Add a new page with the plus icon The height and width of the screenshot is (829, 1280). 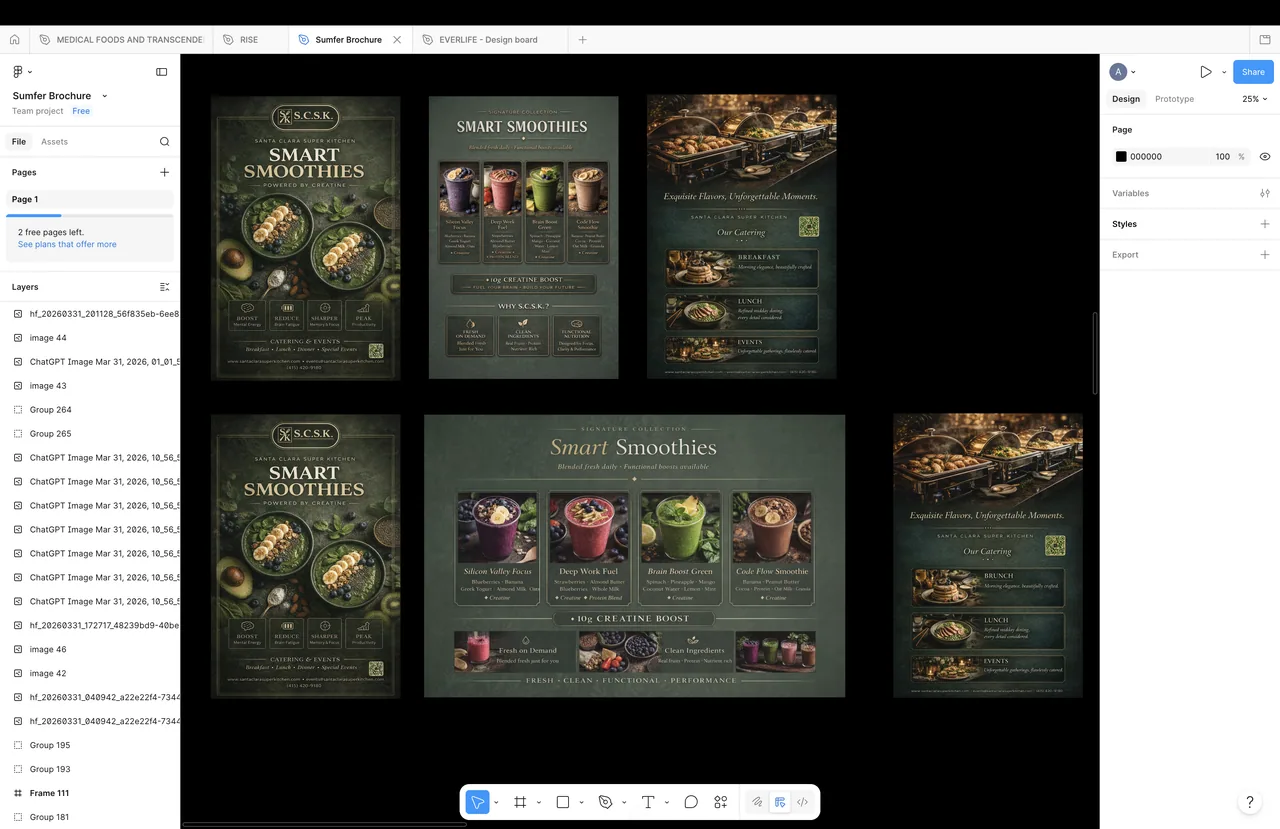(x=165, y=173)
